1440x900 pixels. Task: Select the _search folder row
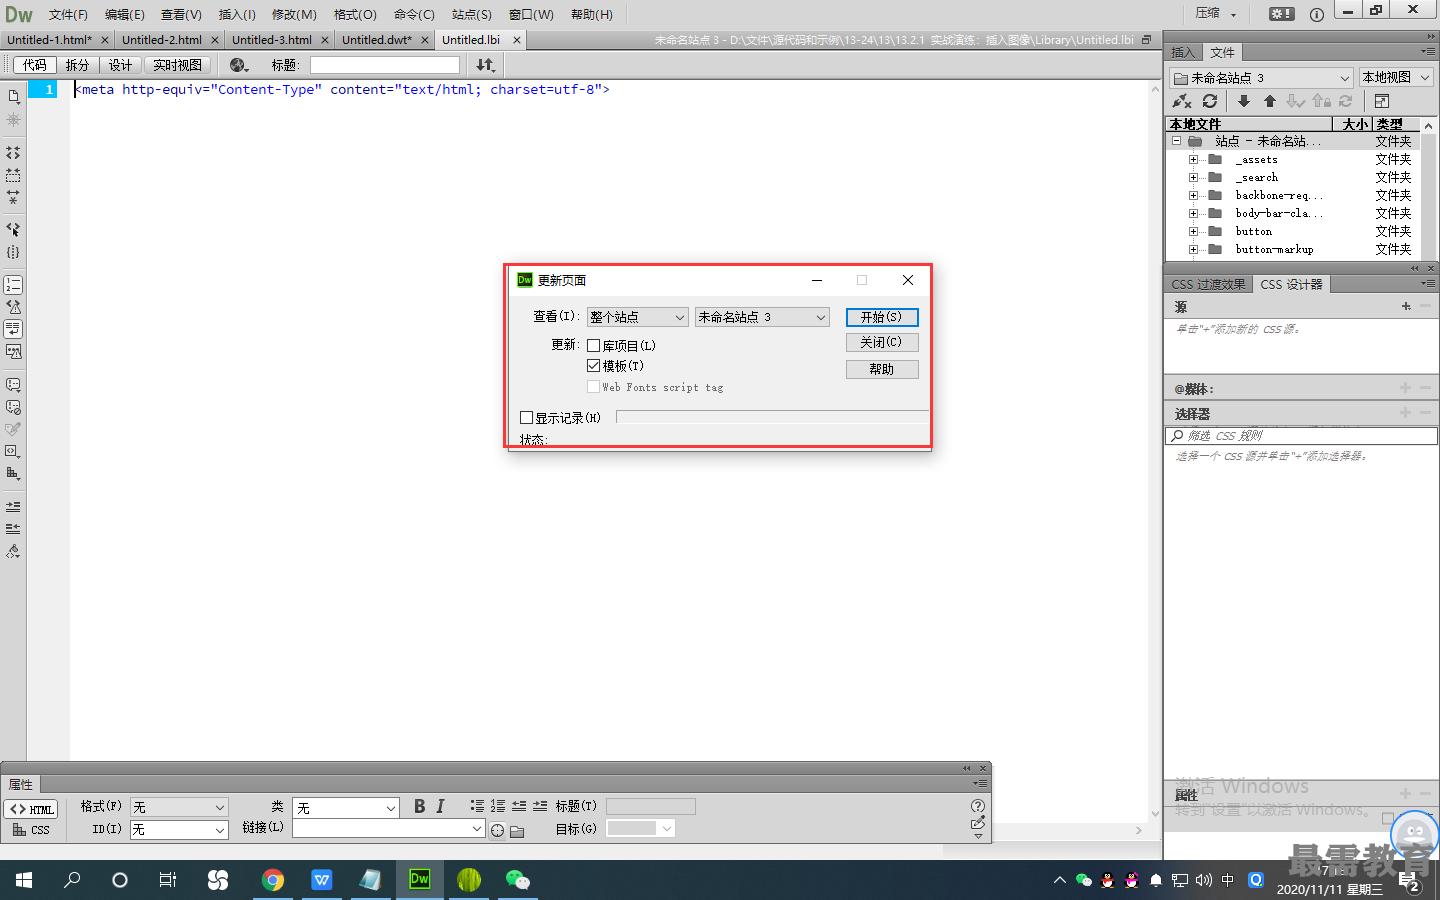click(x=1295, y=178)
